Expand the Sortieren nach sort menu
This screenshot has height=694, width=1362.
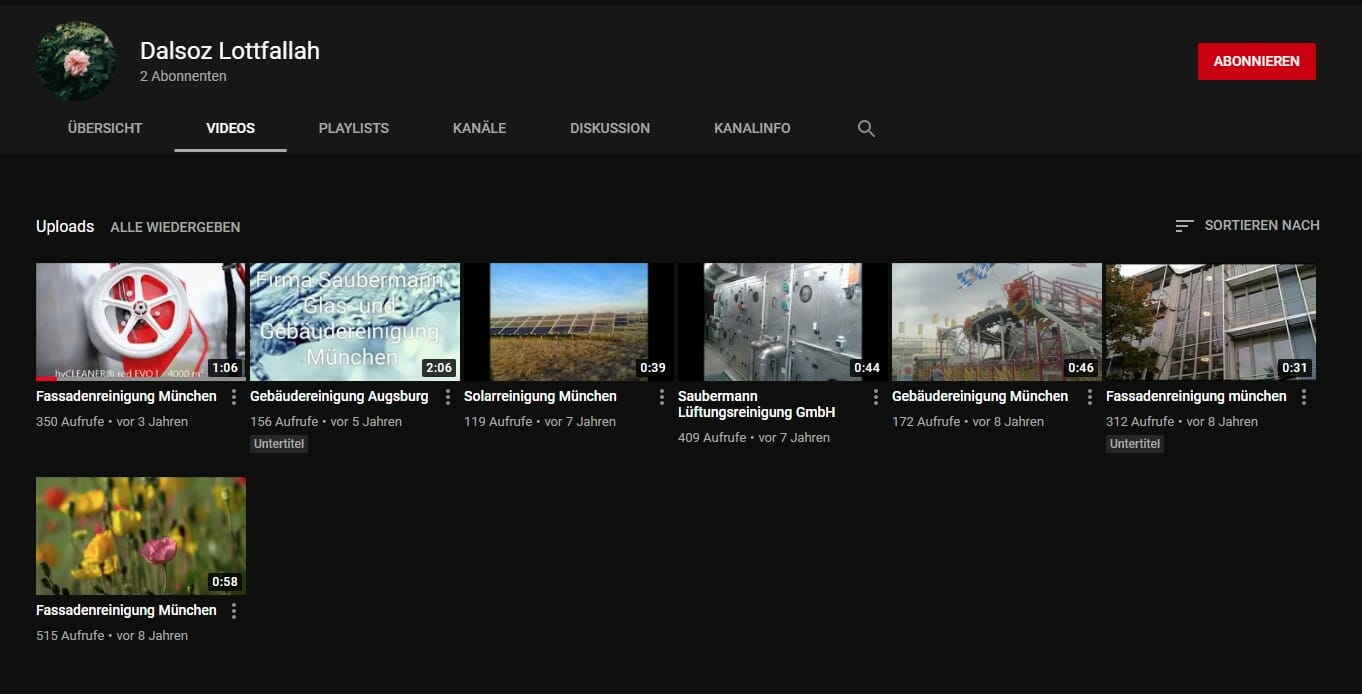click(x=1247, y=226)
